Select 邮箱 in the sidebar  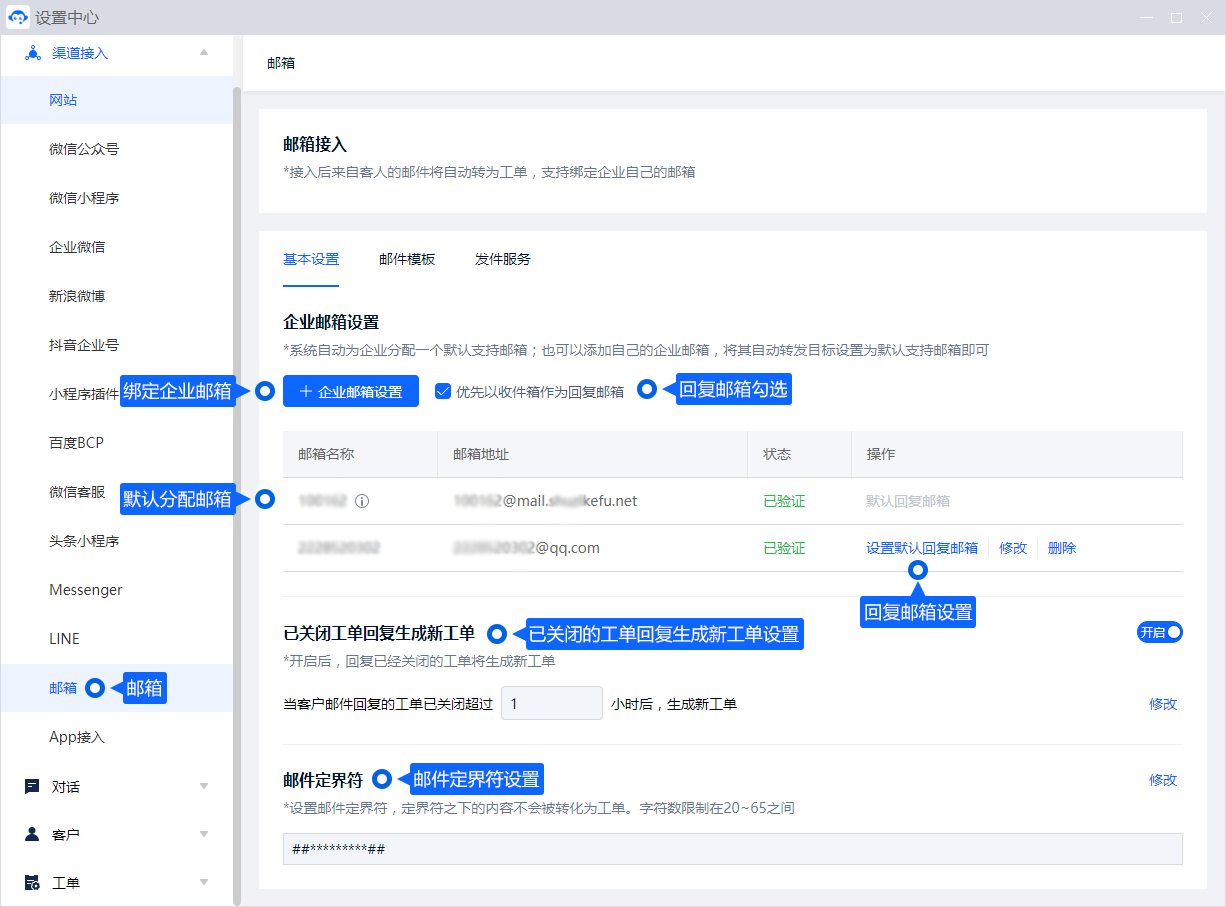63,688
